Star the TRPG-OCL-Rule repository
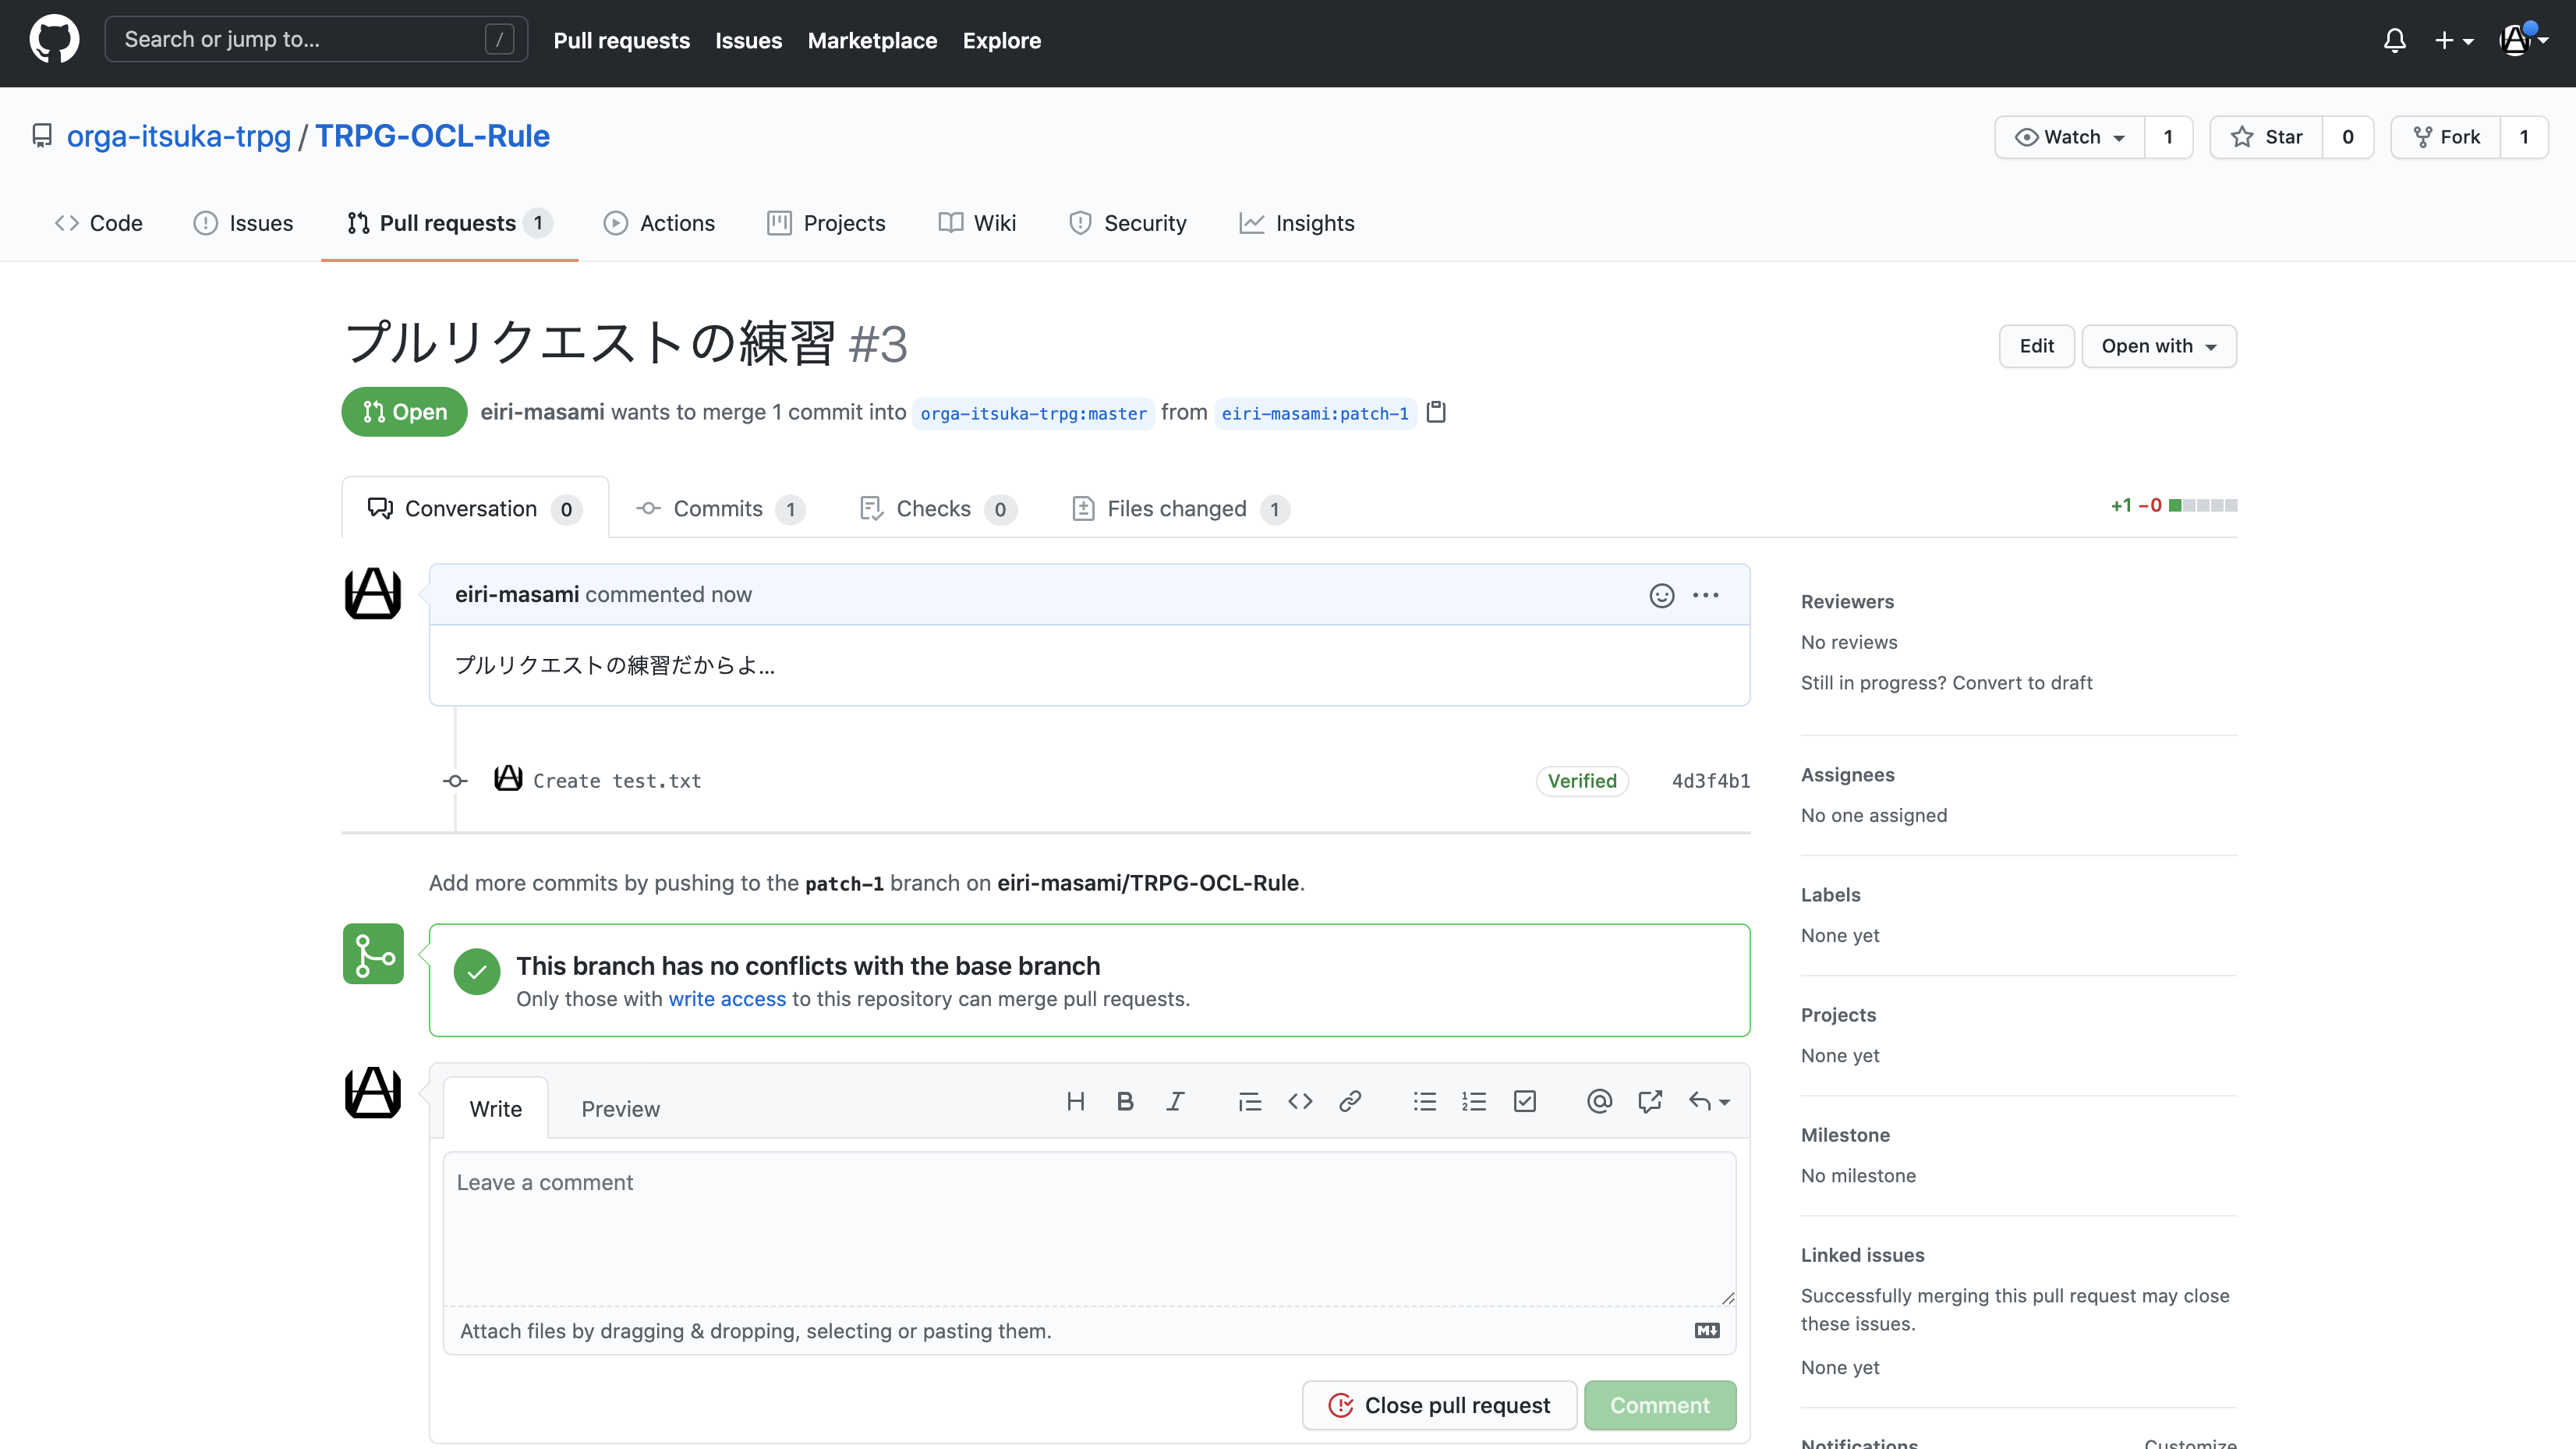 2267,137
